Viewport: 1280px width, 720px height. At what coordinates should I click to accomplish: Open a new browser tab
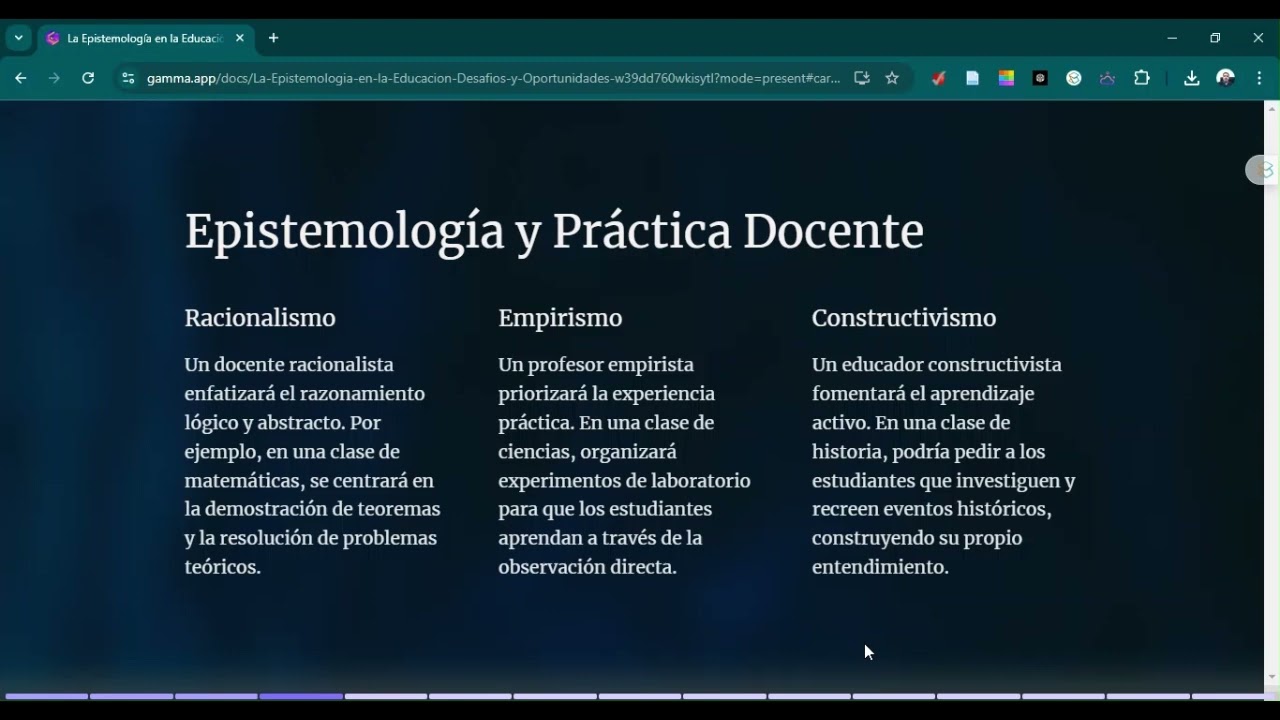click(x=274, y=38)
